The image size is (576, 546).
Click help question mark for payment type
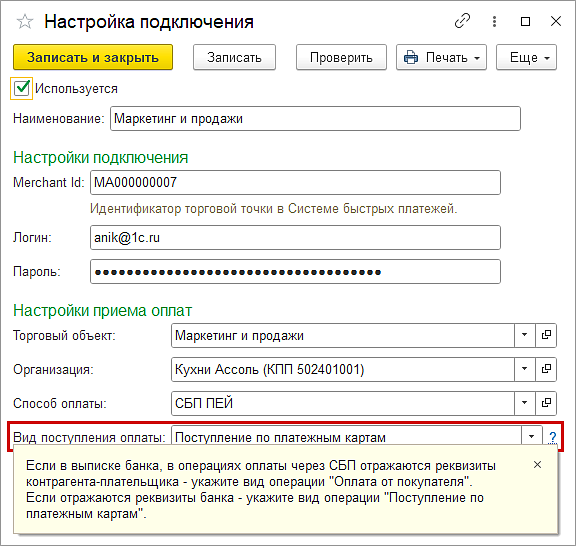pyautogui.click(x=552, y=437)
